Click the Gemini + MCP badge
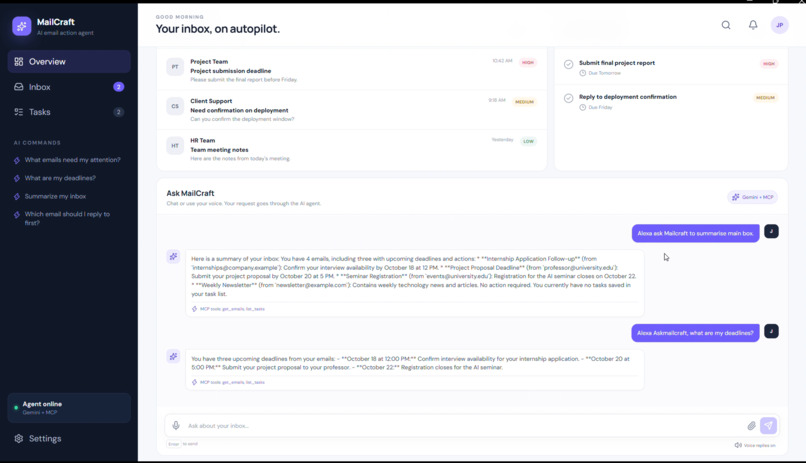806x463 pixels. [752, 197]
